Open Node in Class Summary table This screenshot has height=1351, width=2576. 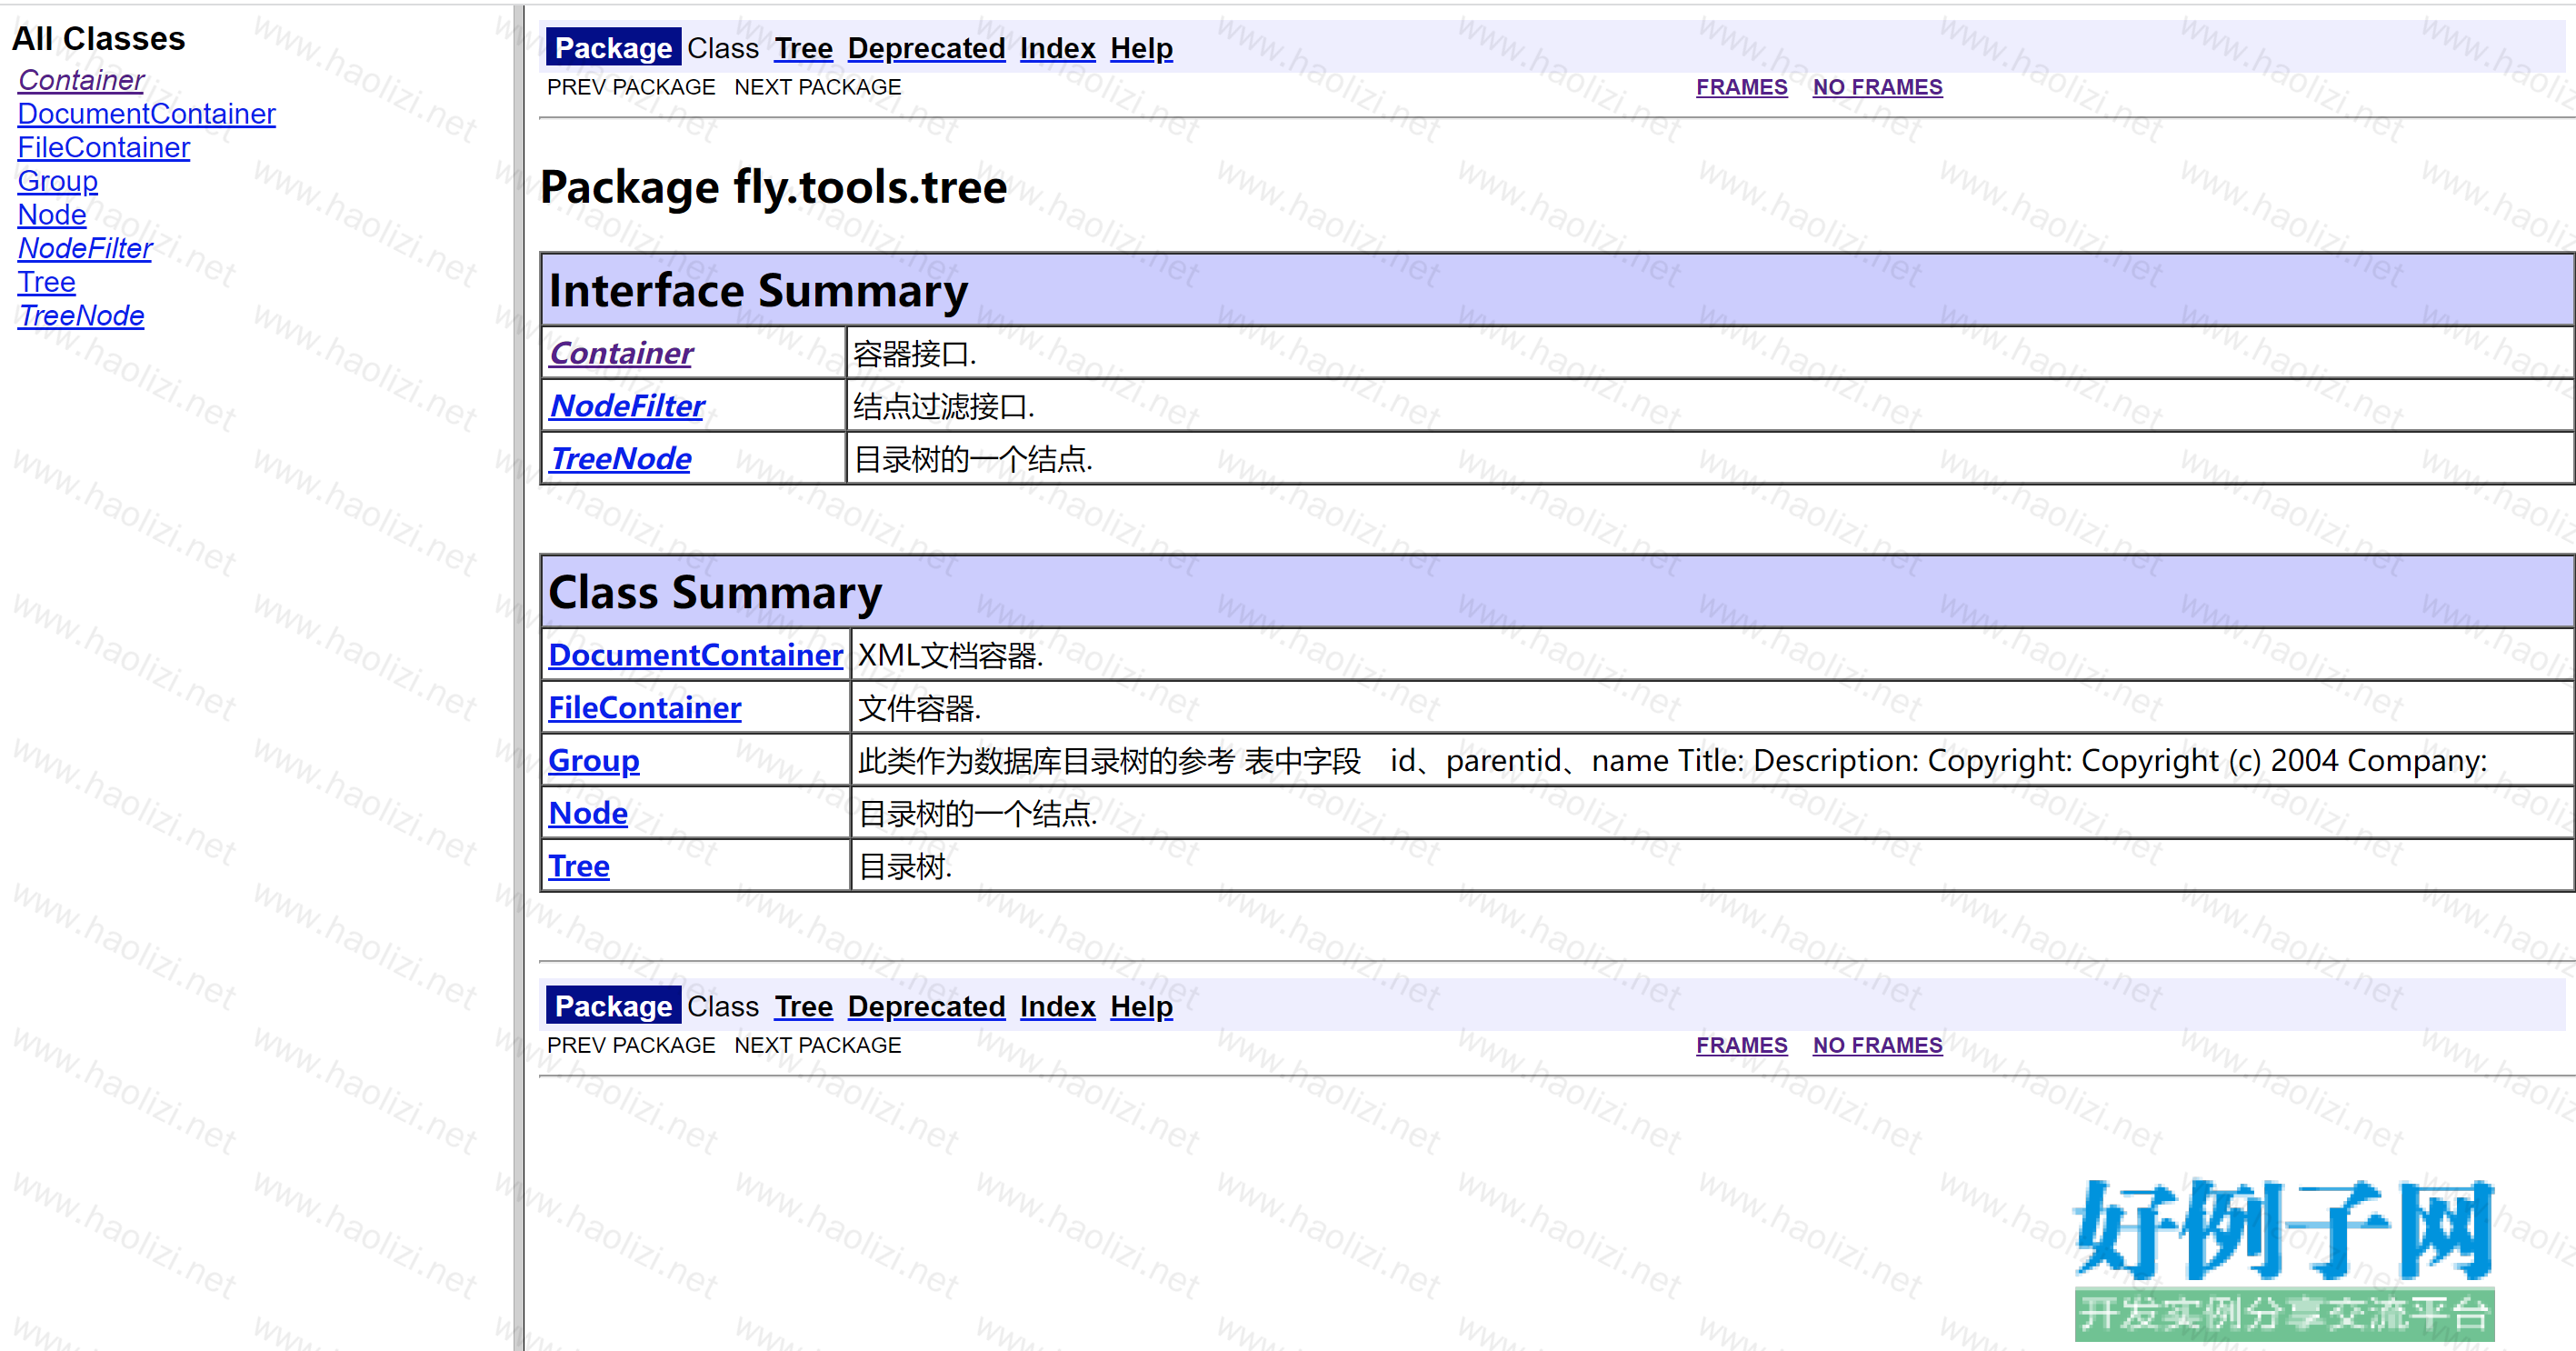[588, 813]
